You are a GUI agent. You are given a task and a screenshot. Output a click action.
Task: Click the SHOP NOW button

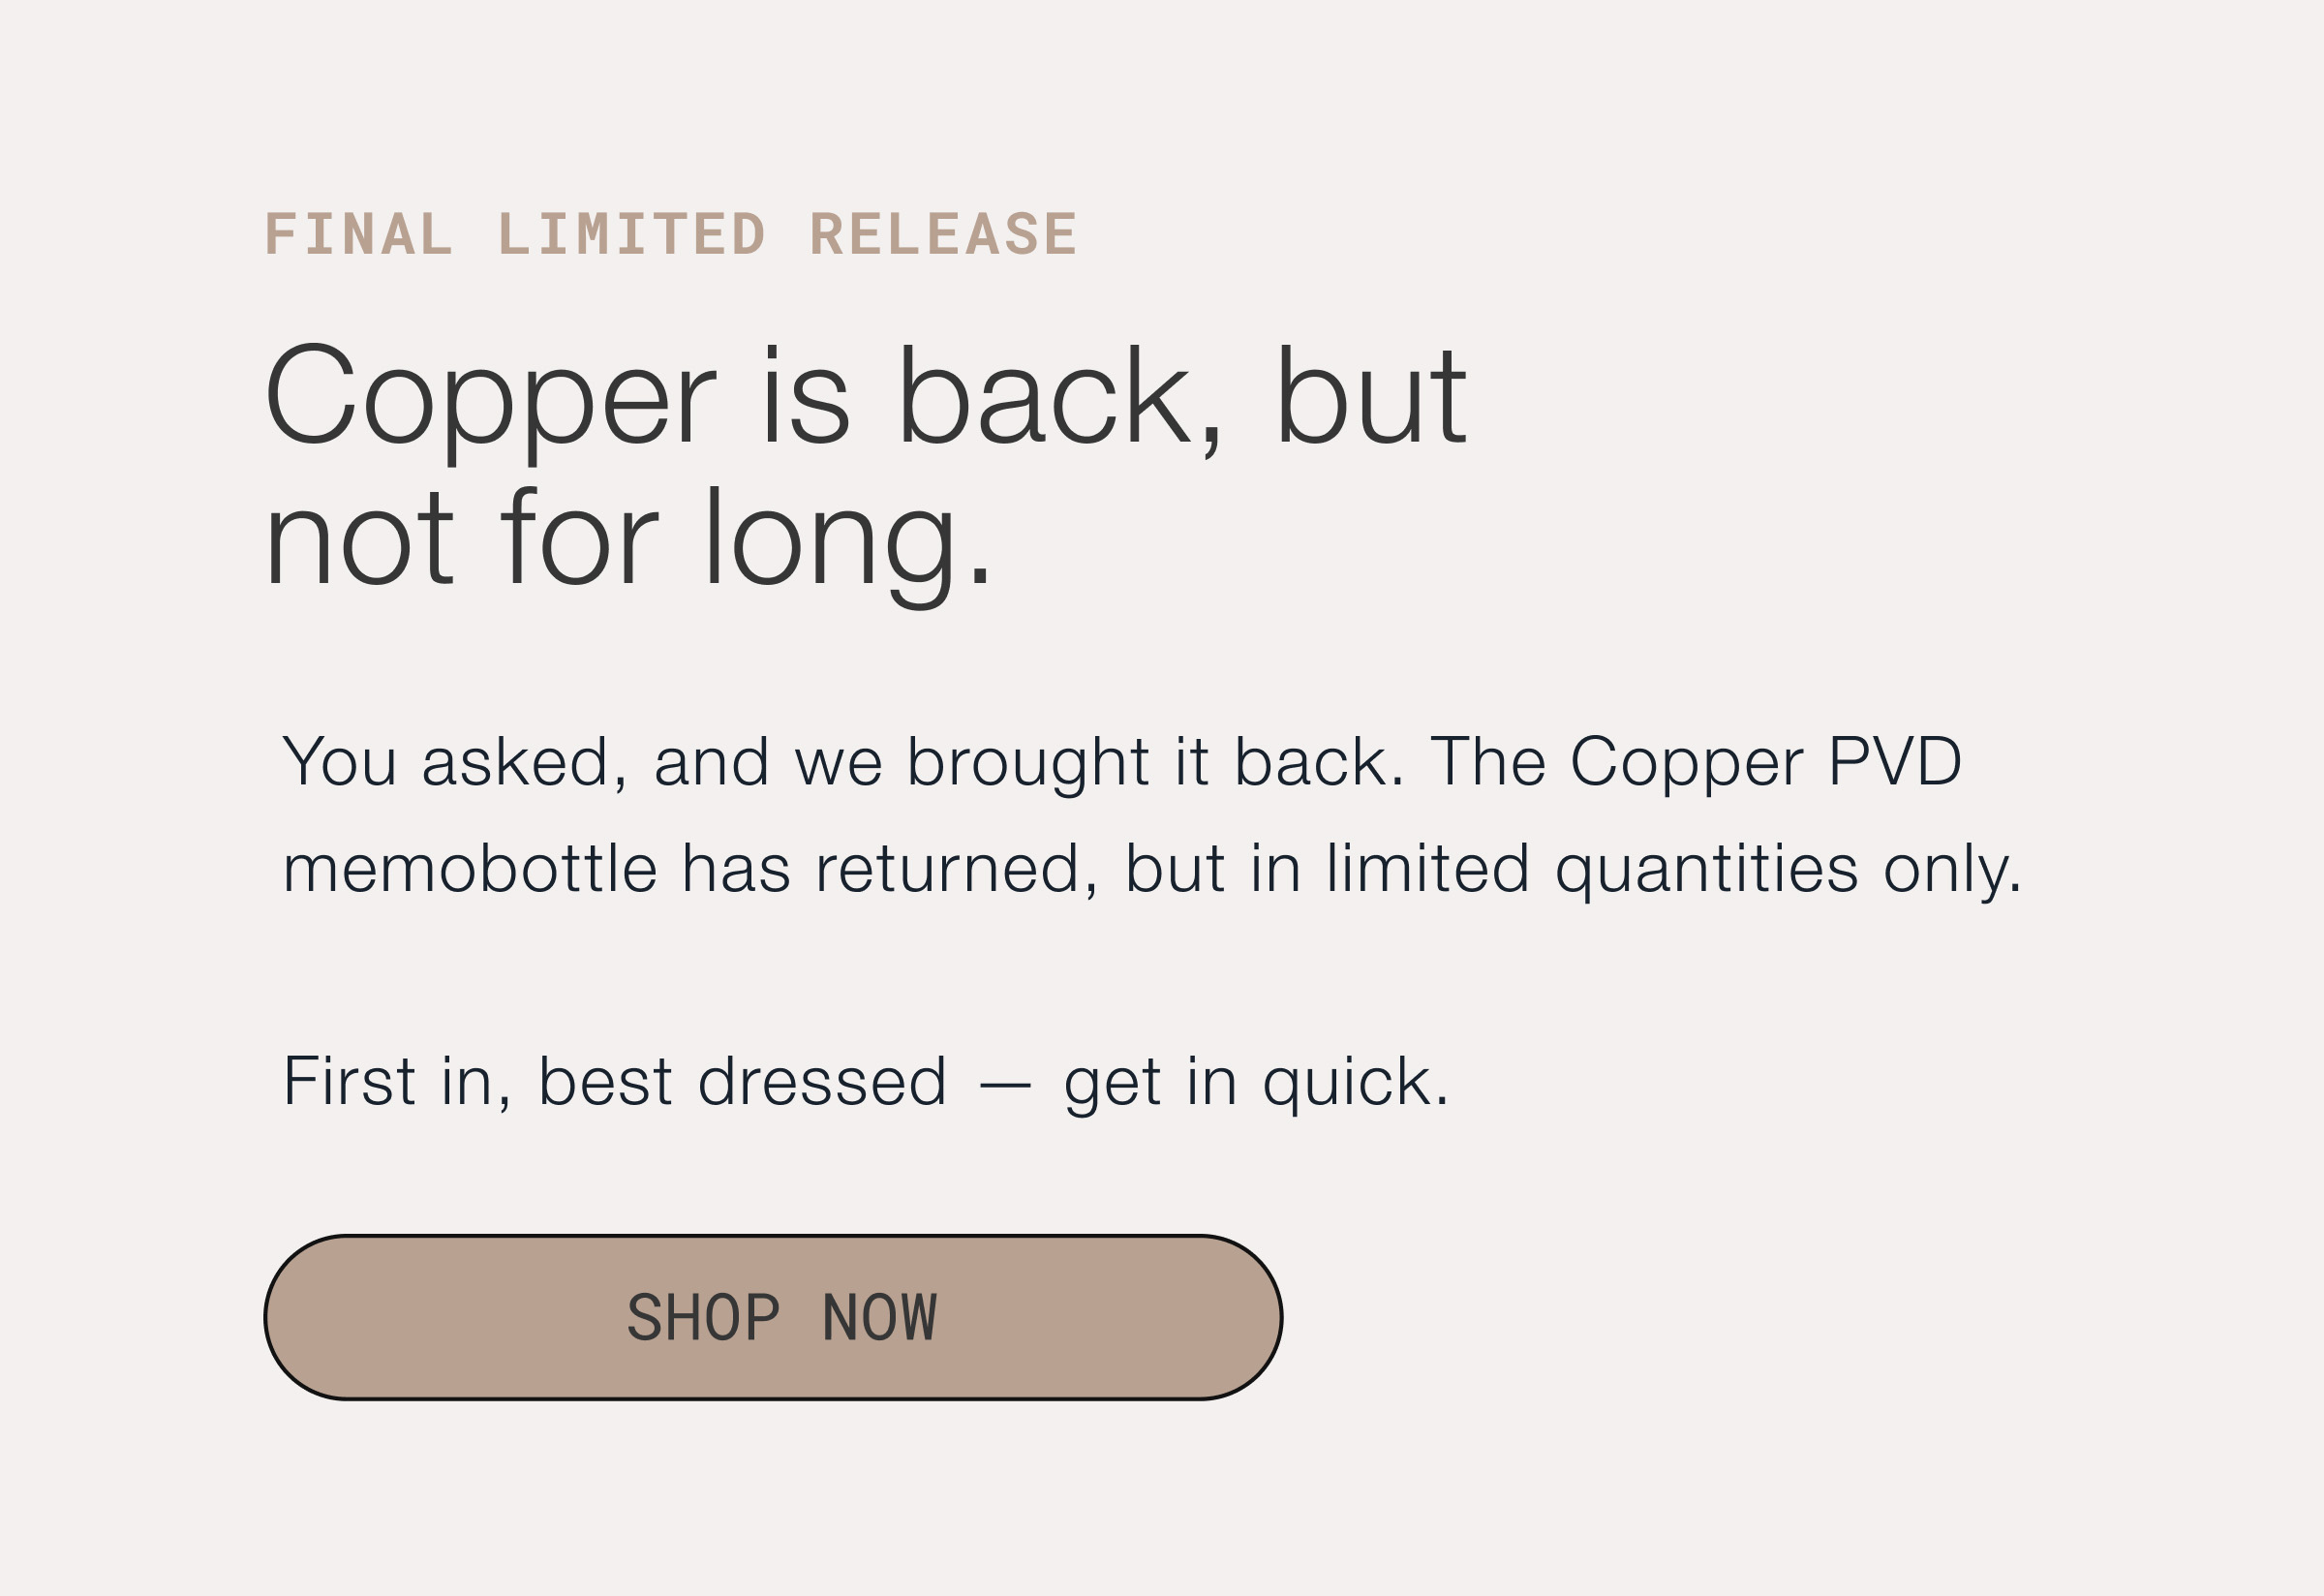[x=773, y=1317]
